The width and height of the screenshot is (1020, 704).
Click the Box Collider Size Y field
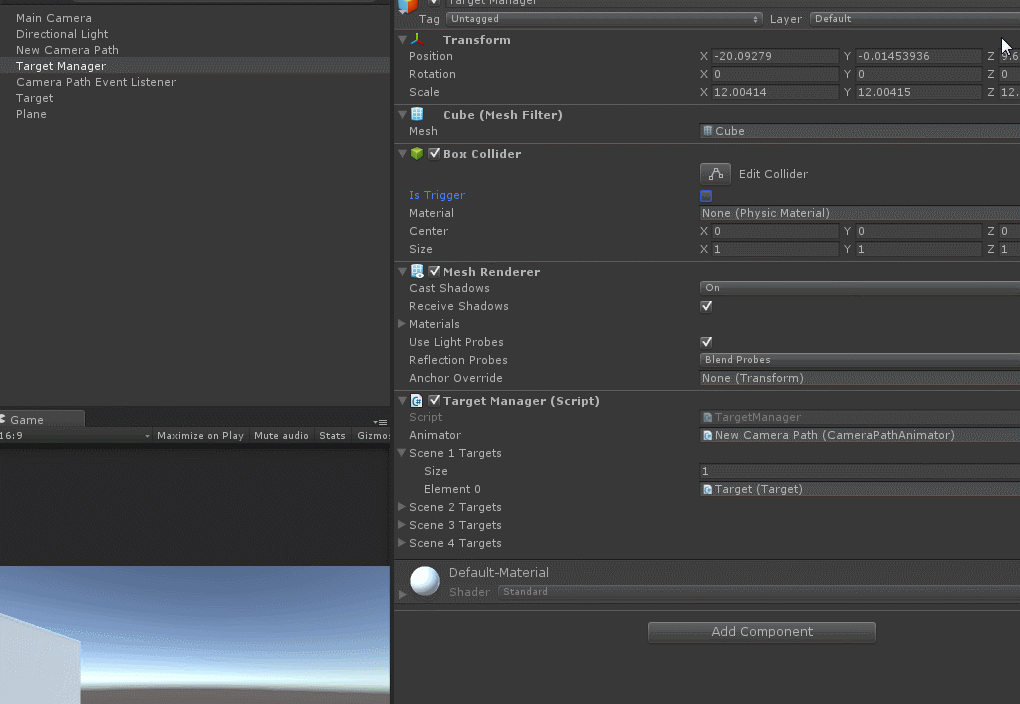coord(919,249)
